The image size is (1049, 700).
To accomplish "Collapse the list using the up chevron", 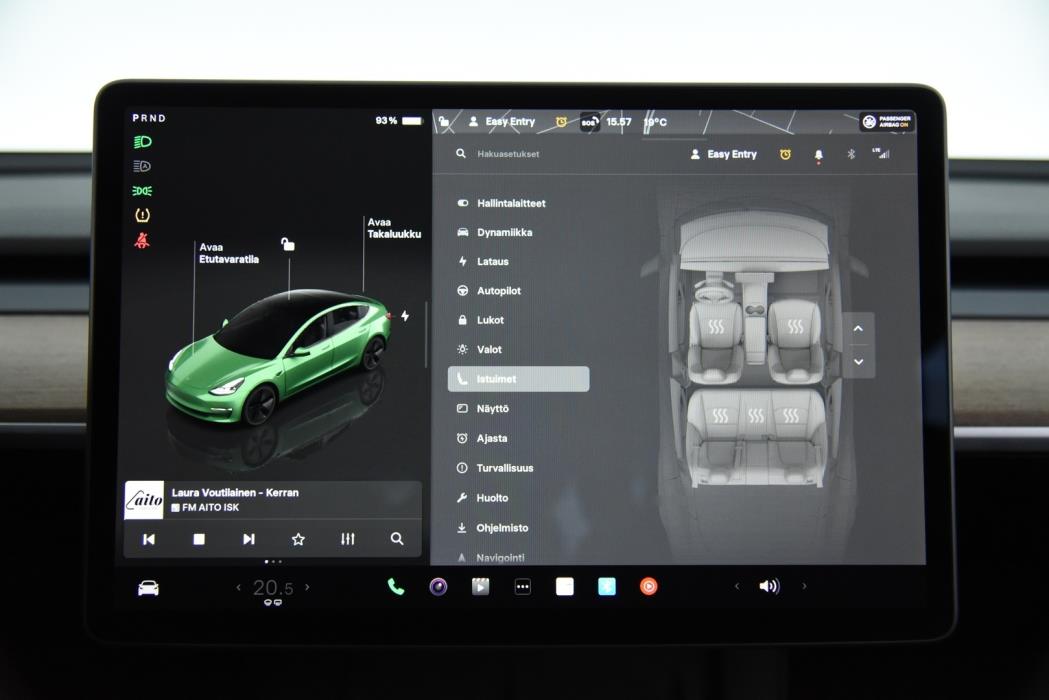I will pyautogui.click(x=858, y=328).
